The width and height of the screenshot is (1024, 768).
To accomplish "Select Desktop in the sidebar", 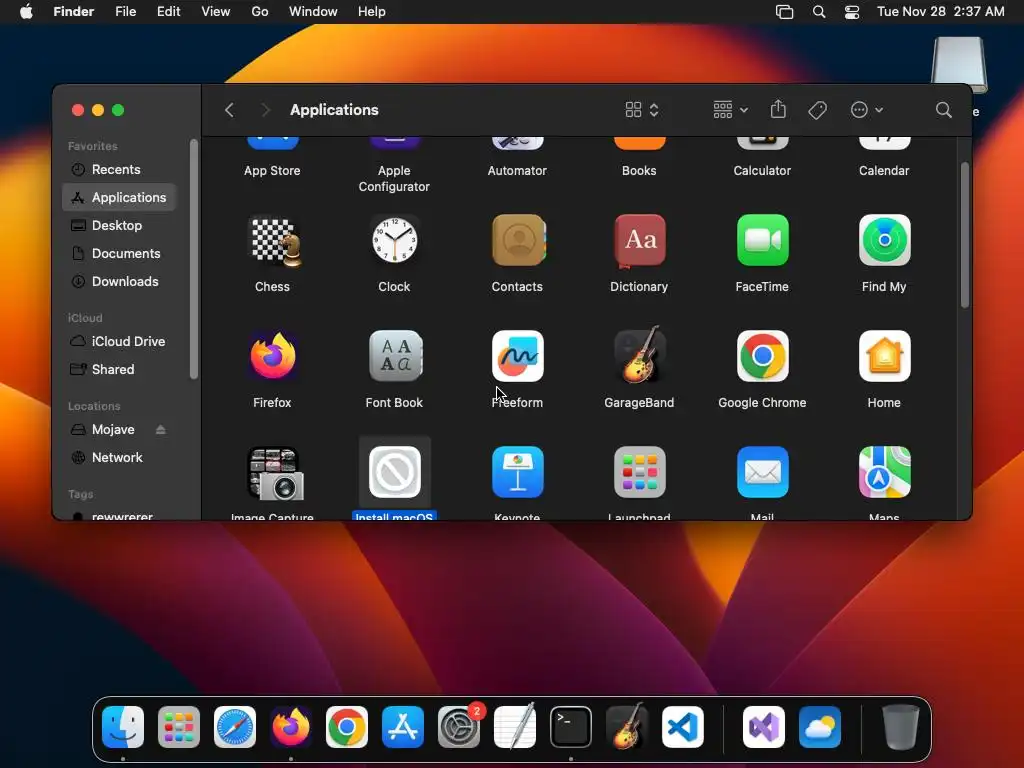I will click(119, 225).
